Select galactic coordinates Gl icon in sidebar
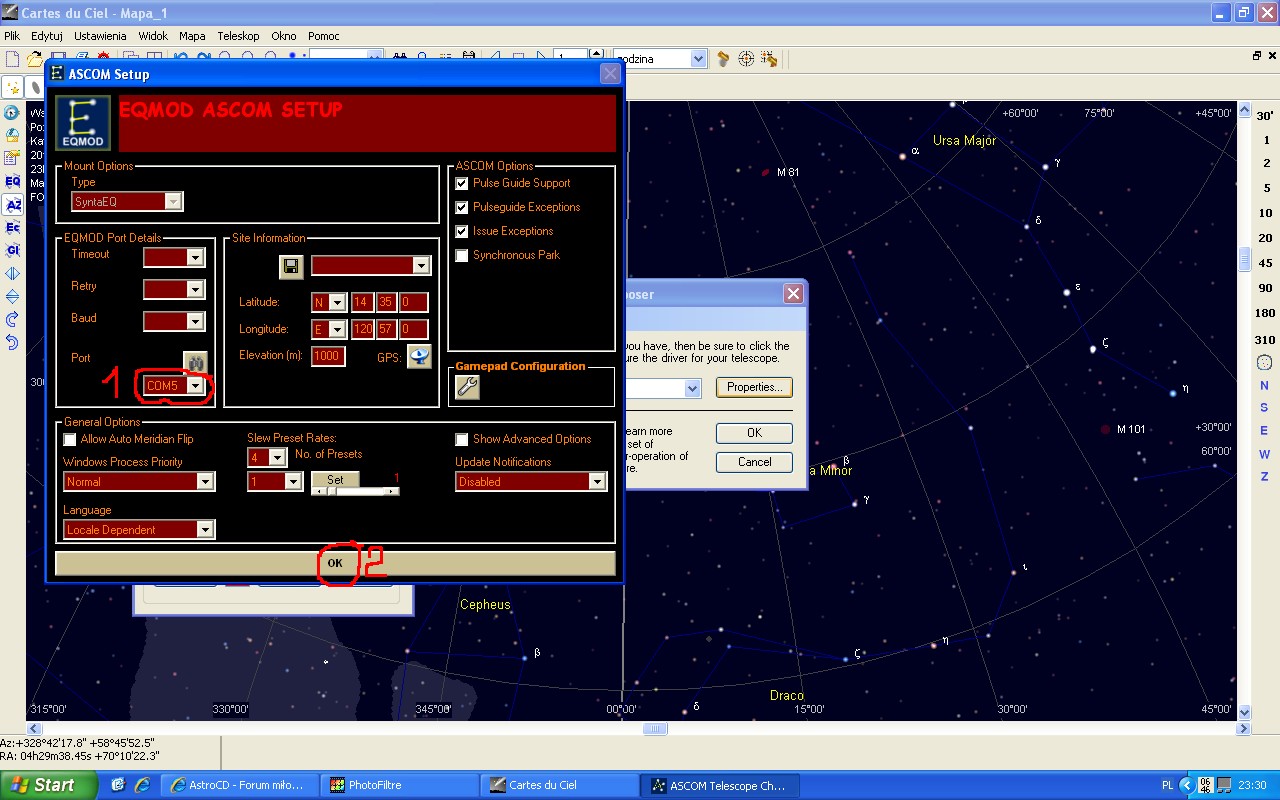Viewport: 1280px width, 800px height. [x=13, y=250]
